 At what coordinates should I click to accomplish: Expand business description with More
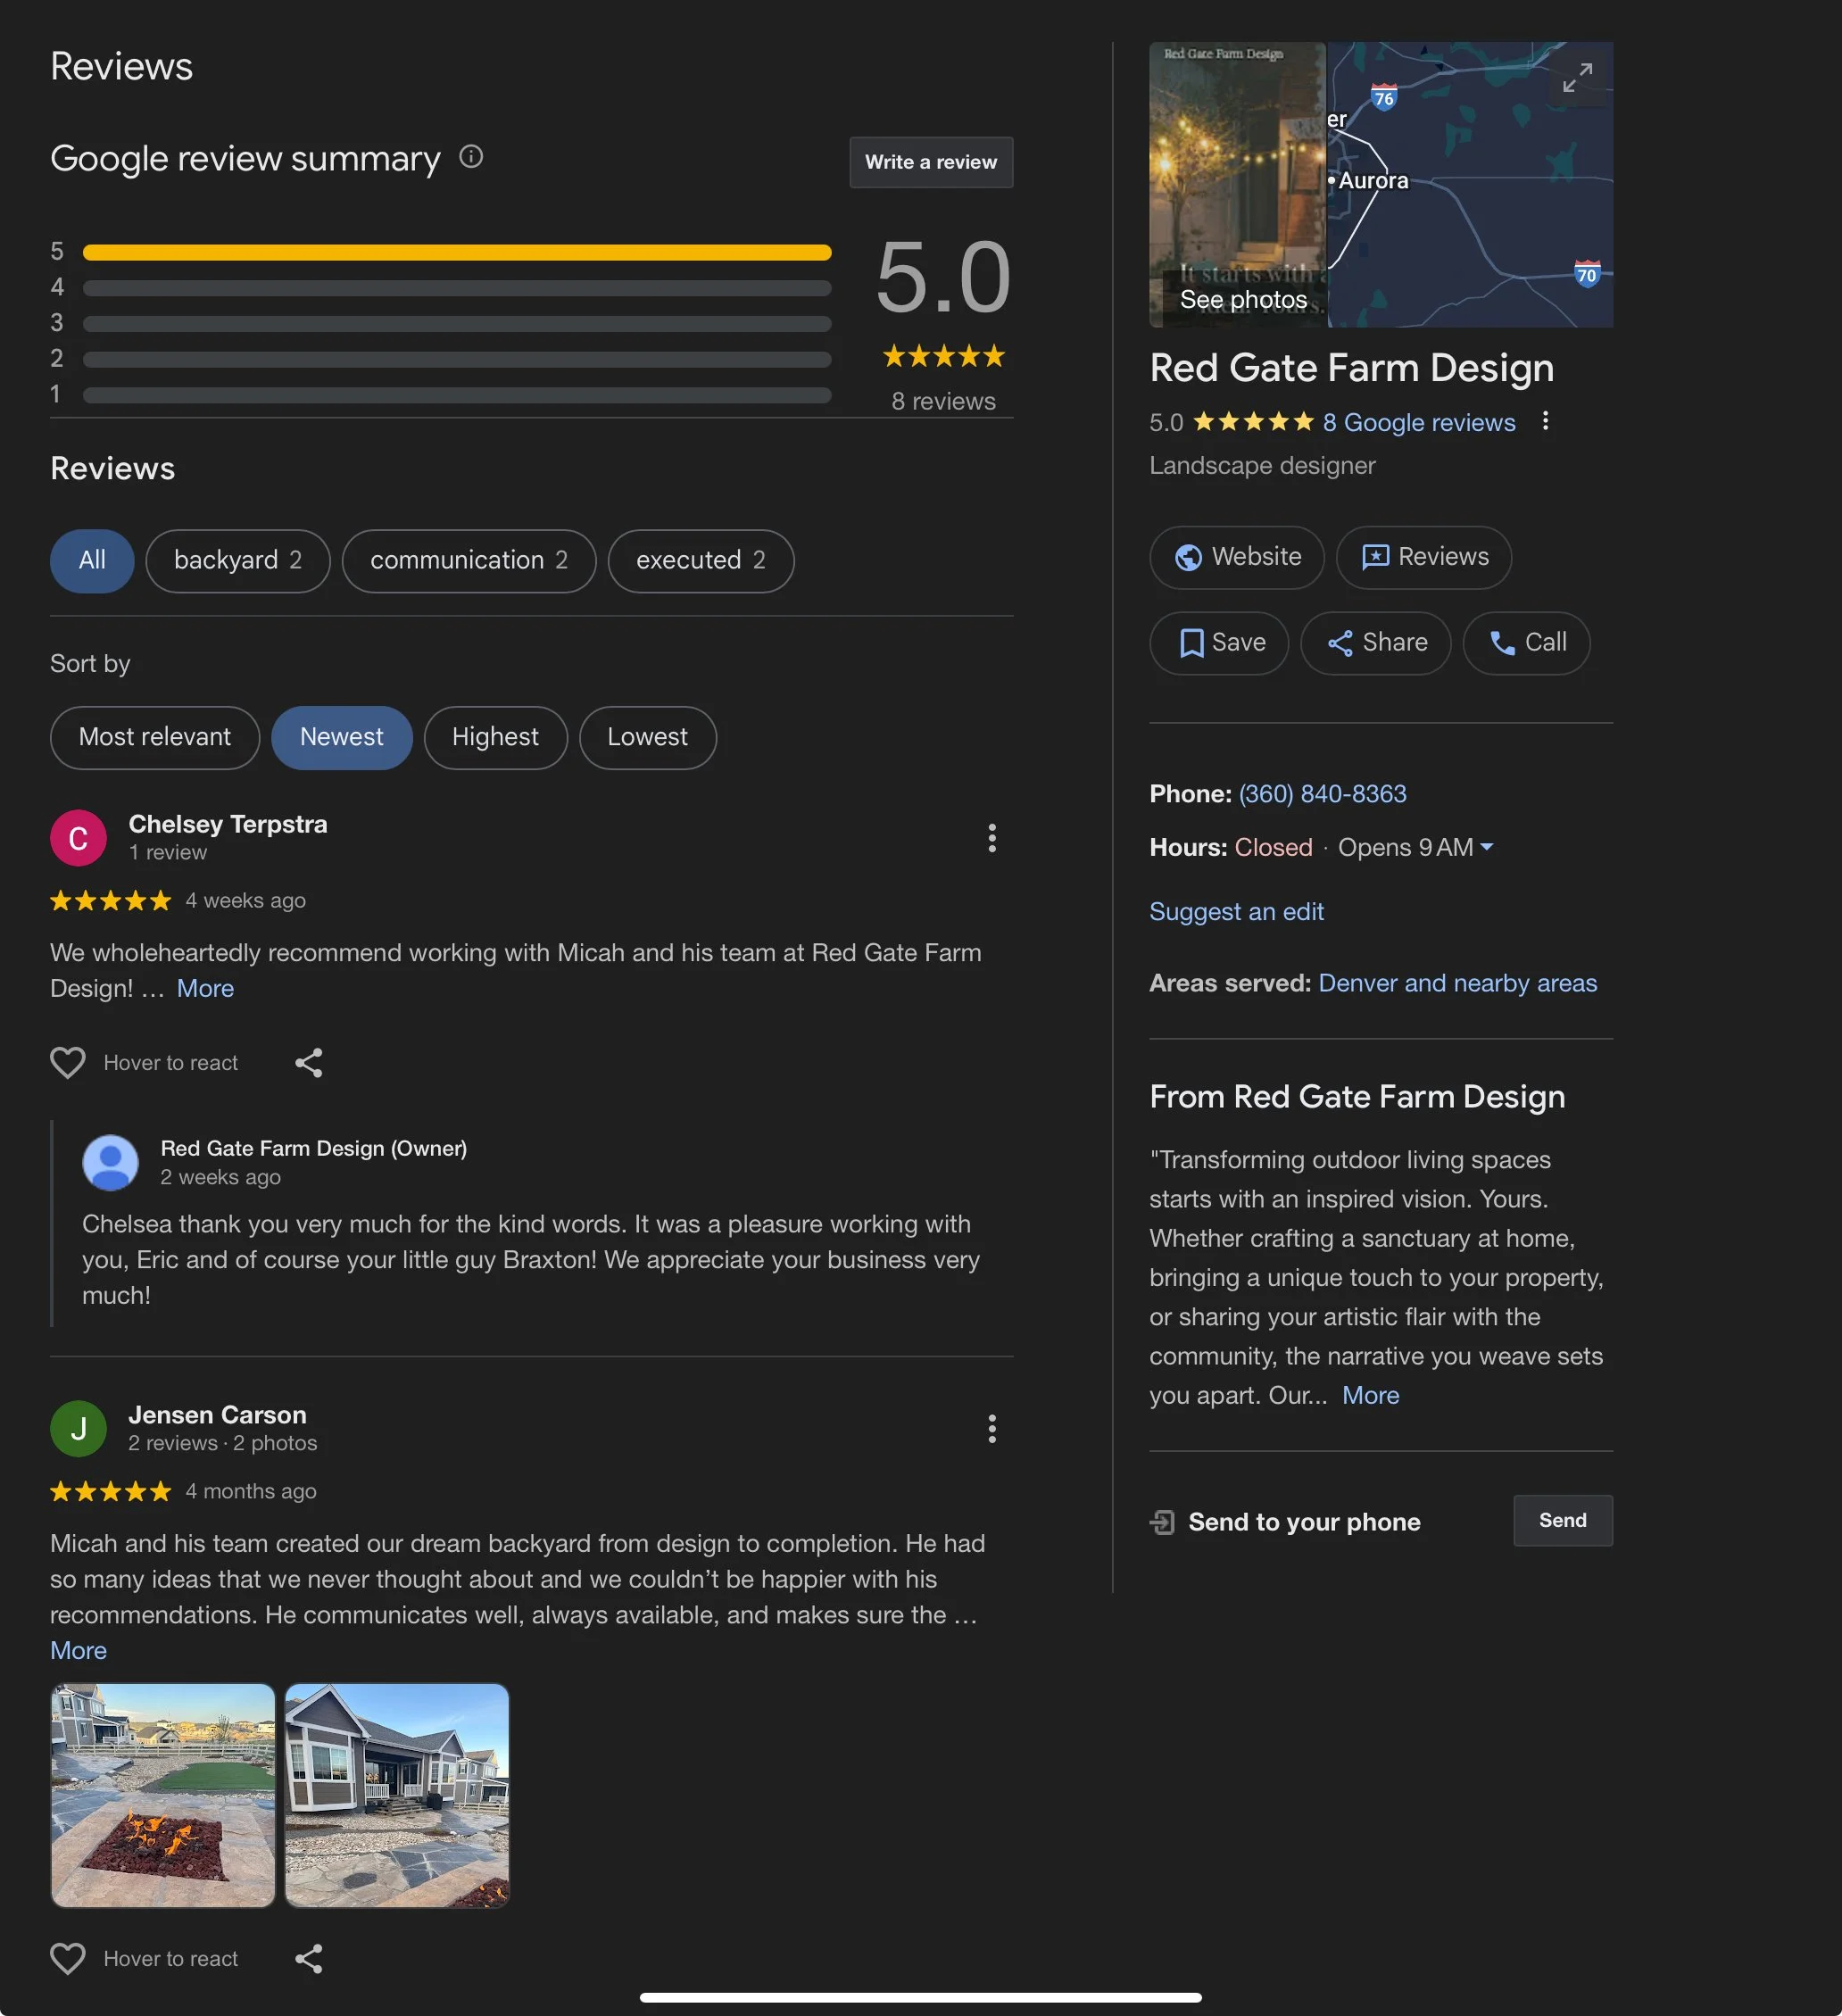[1370, 1395]
